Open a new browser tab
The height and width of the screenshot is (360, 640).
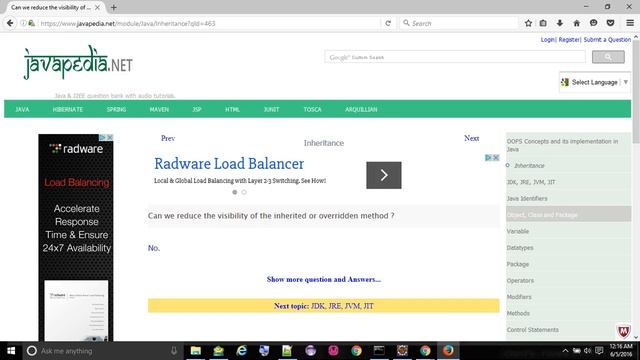(x=113, y=7)
